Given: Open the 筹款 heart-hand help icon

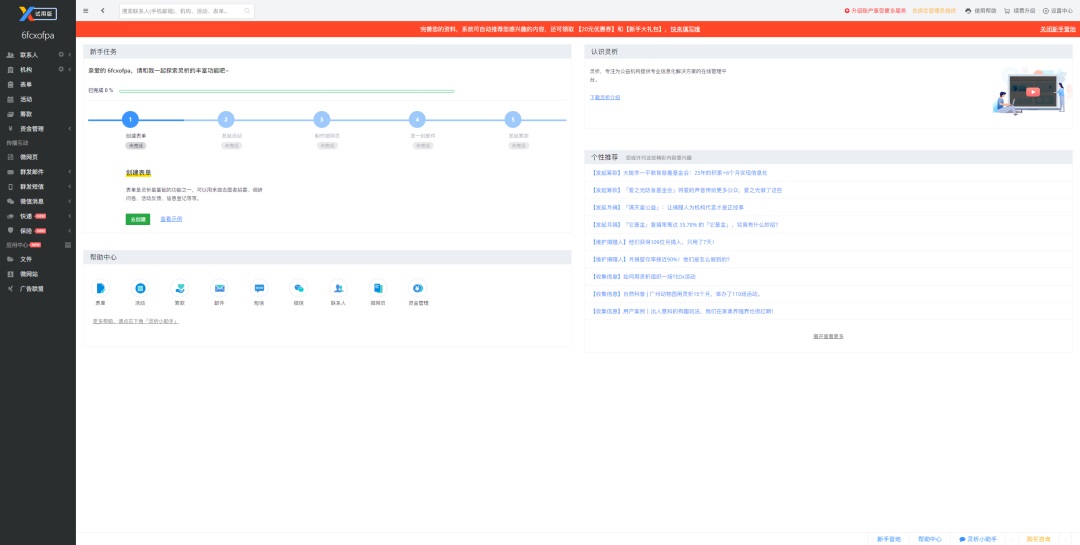Looking at the screenshot, I should [x=180, y=288].
